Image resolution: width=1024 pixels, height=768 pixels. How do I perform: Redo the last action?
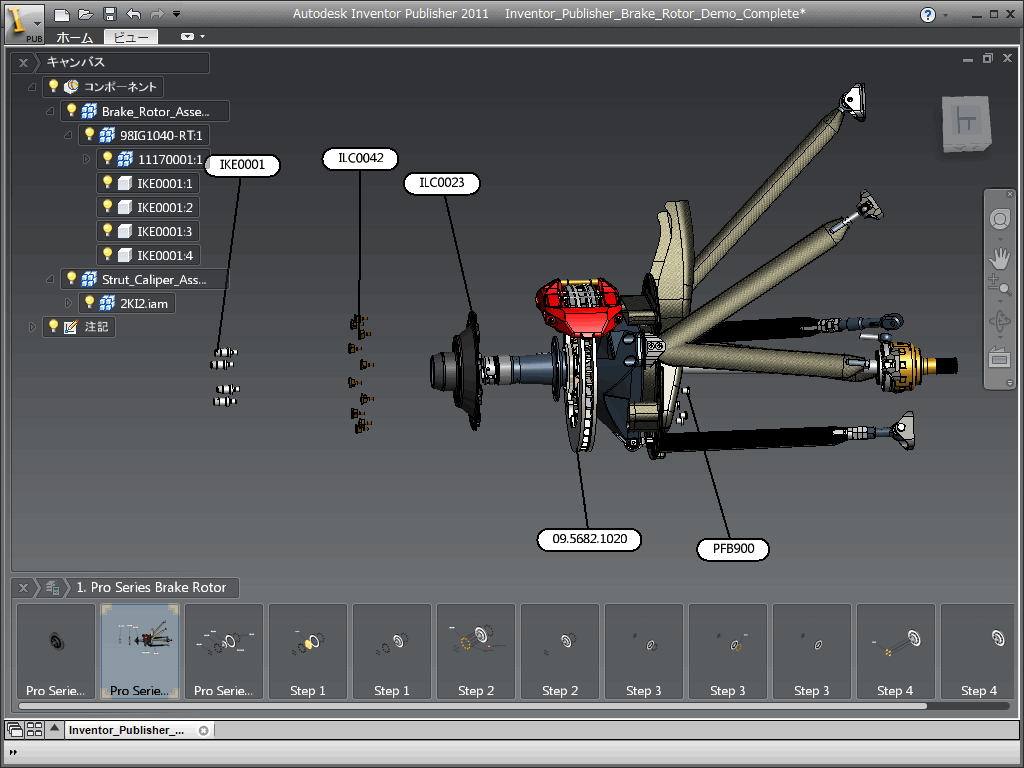pyautogui.click(x=157, y=14)
